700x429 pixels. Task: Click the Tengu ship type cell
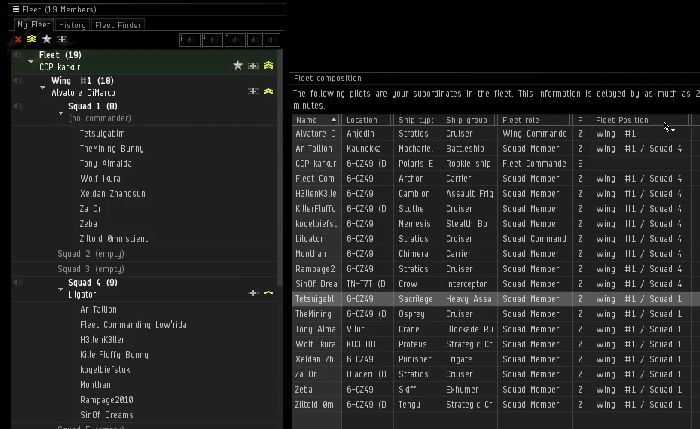point(409,404)
